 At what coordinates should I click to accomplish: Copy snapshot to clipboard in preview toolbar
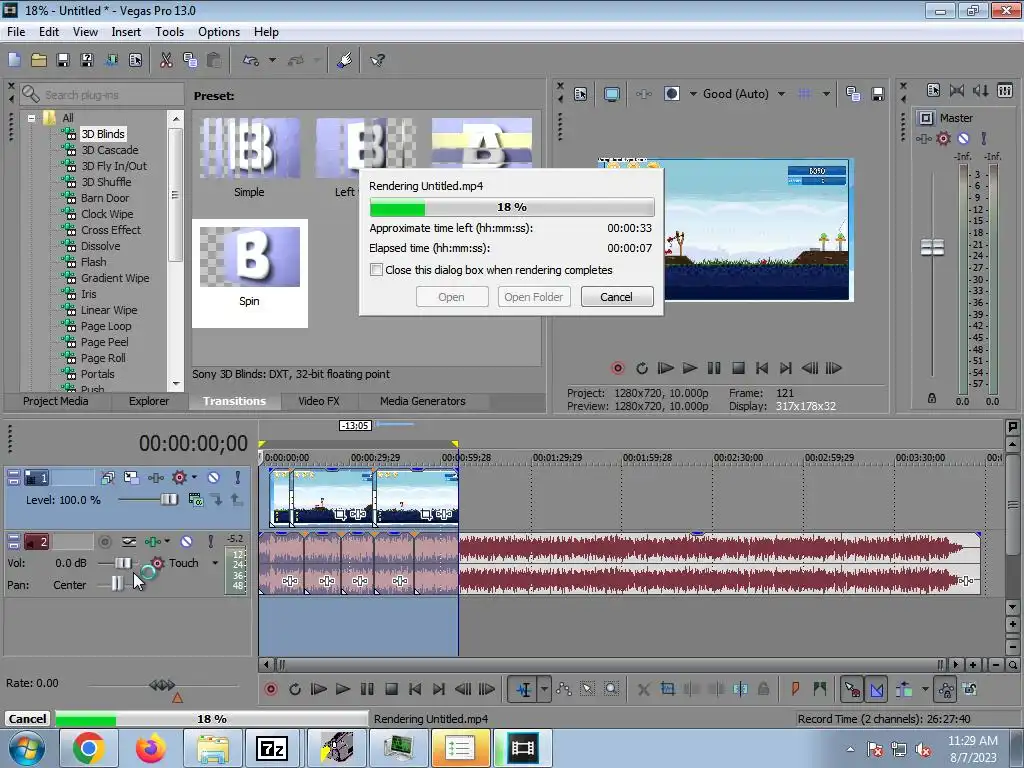853,94
